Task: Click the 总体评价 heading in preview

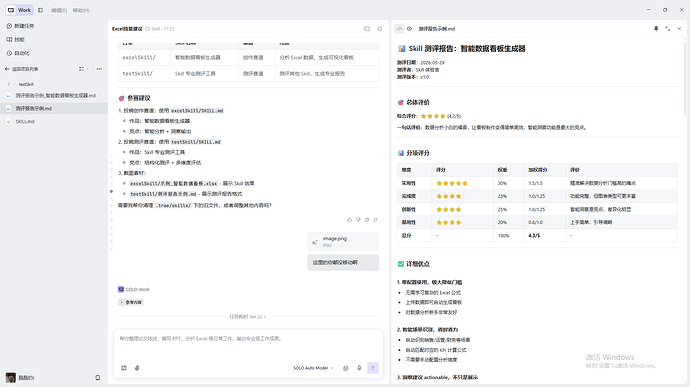Action: [418, 103]
